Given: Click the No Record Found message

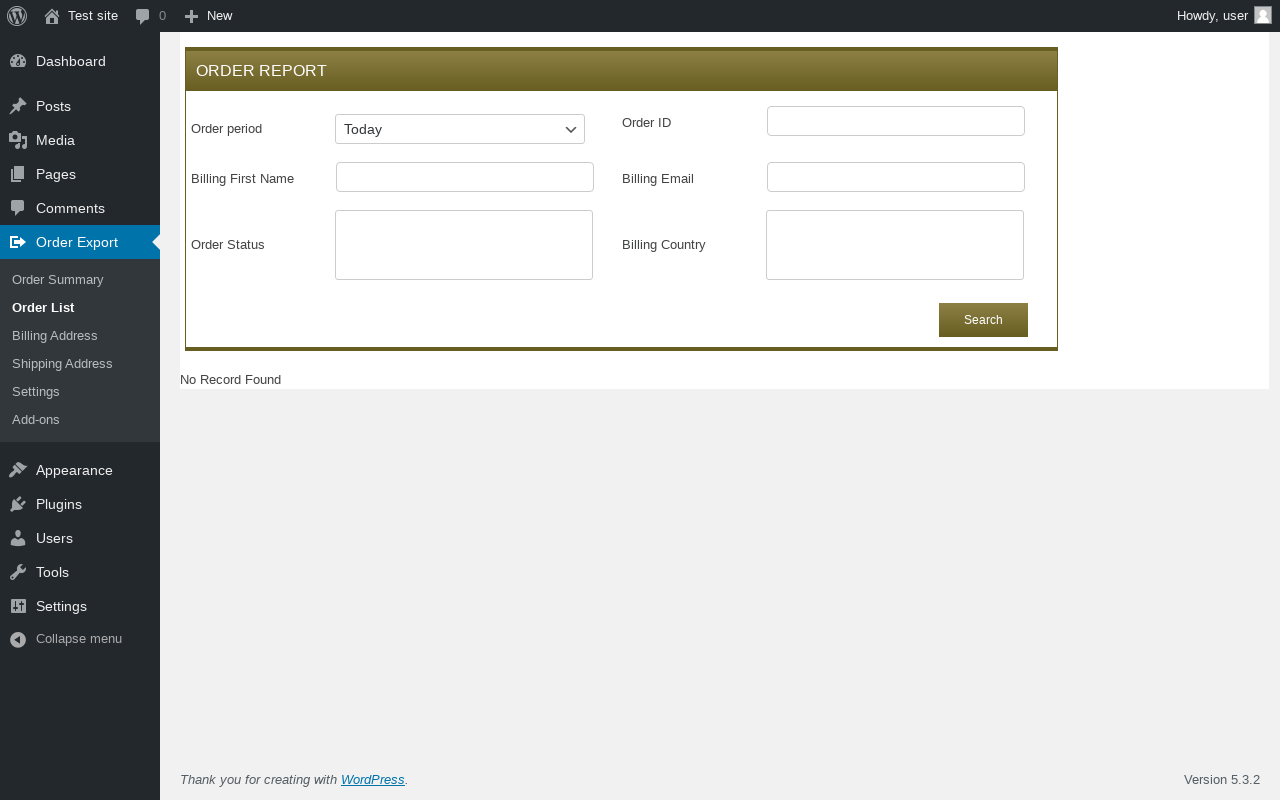Looking at the screenshot, I should click(230, 380).
